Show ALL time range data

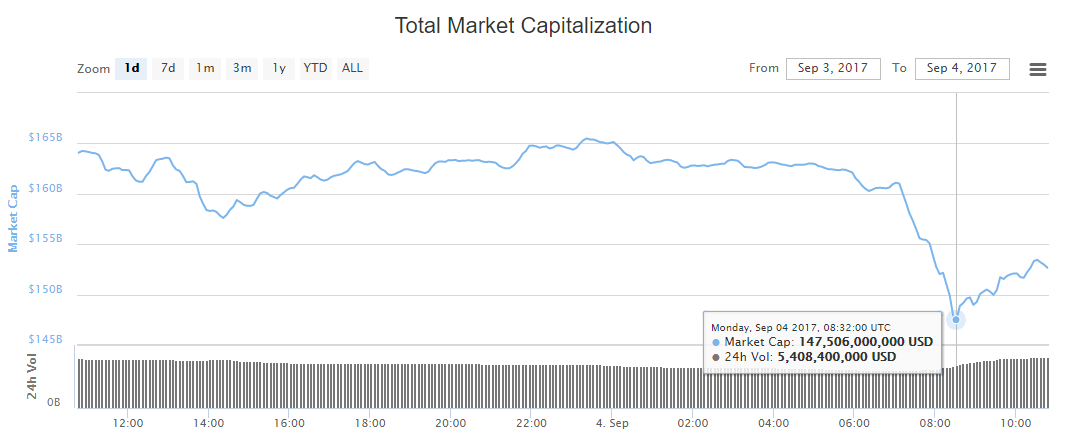click(x=352, y=69)
